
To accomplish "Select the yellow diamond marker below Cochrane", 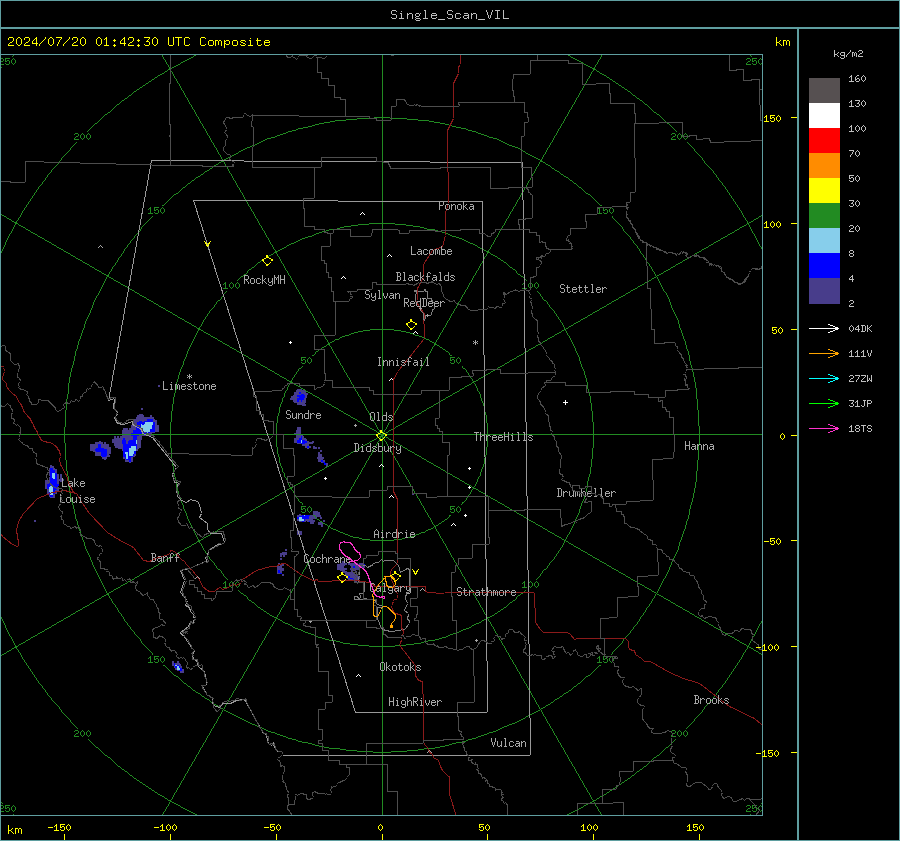I will click(342, 578).
